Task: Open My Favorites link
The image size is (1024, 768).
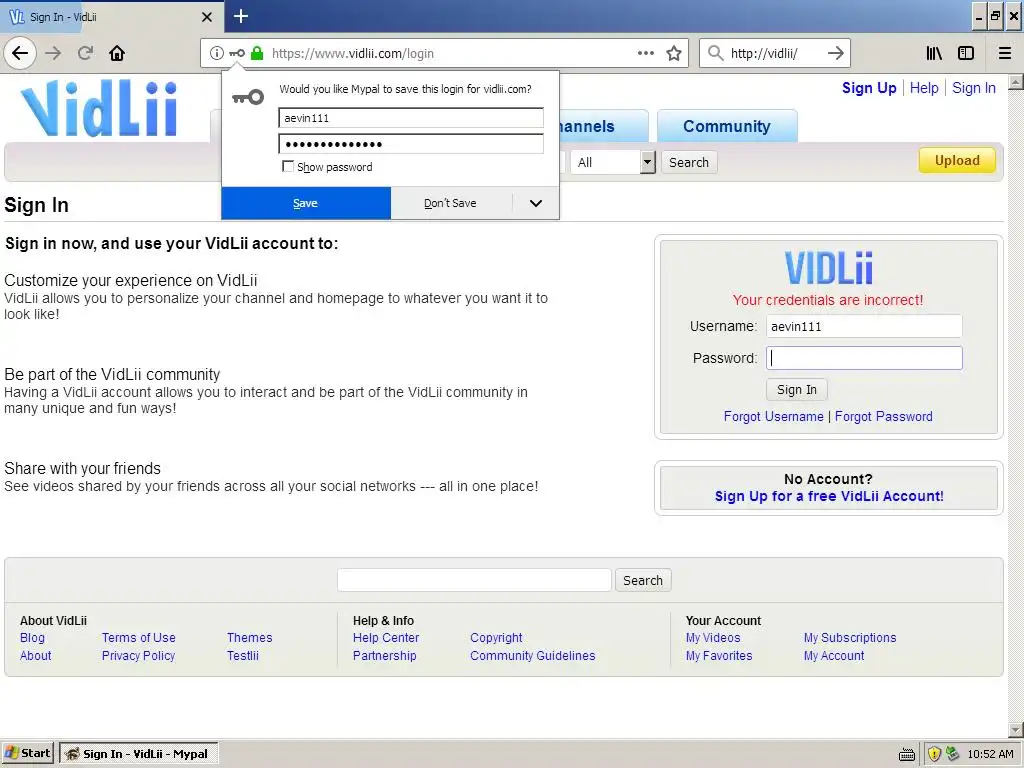Action: (719, 656)
